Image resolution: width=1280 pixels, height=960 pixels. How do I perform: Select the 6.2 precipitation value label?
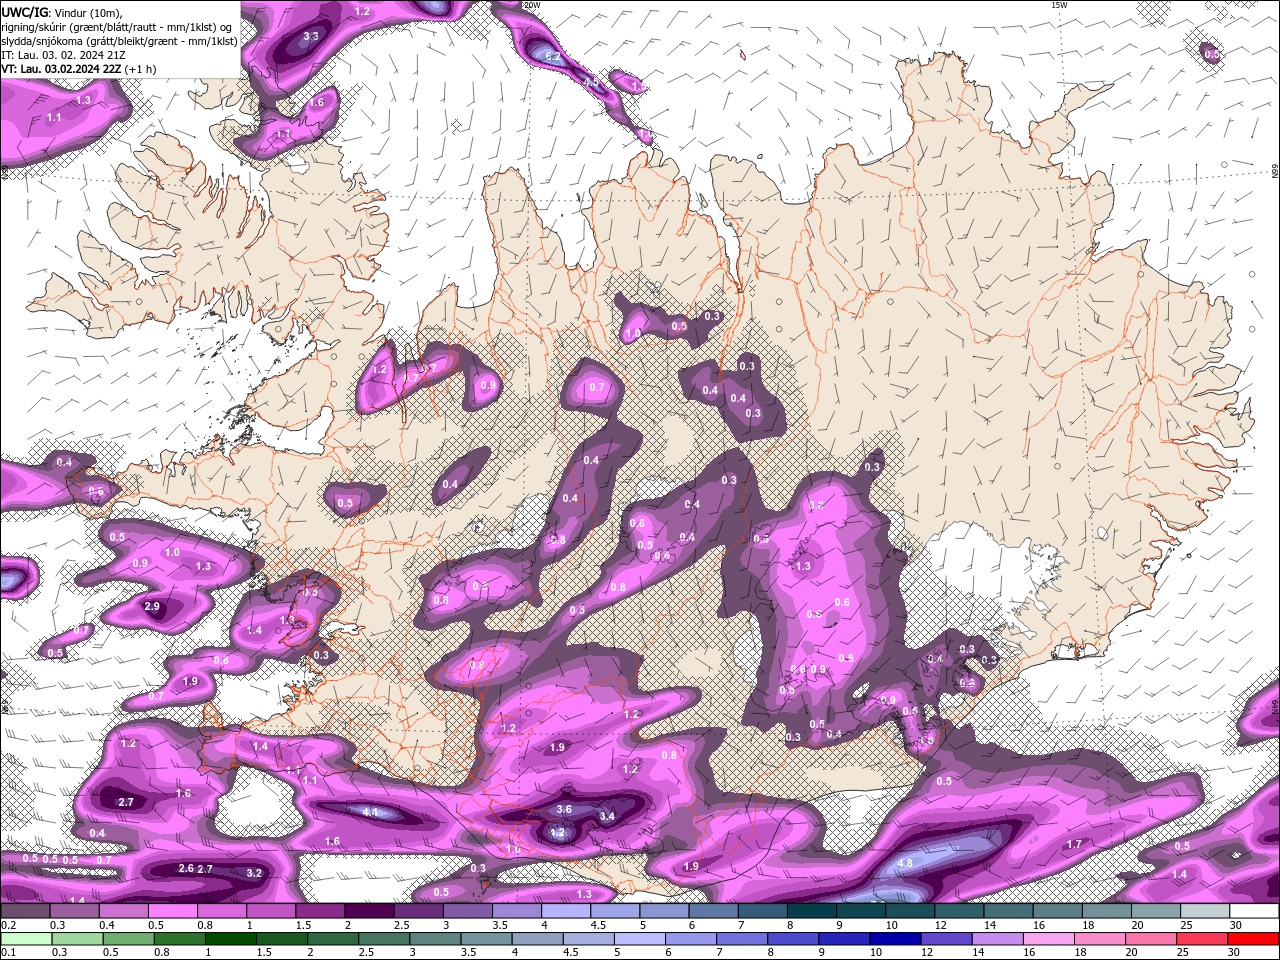[552, 57]
